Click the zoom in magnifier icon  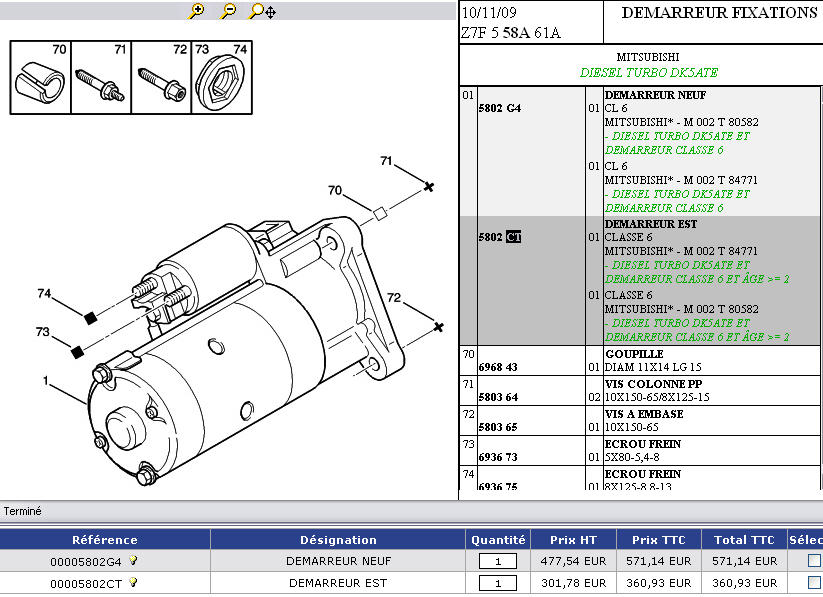pos(197,11)
